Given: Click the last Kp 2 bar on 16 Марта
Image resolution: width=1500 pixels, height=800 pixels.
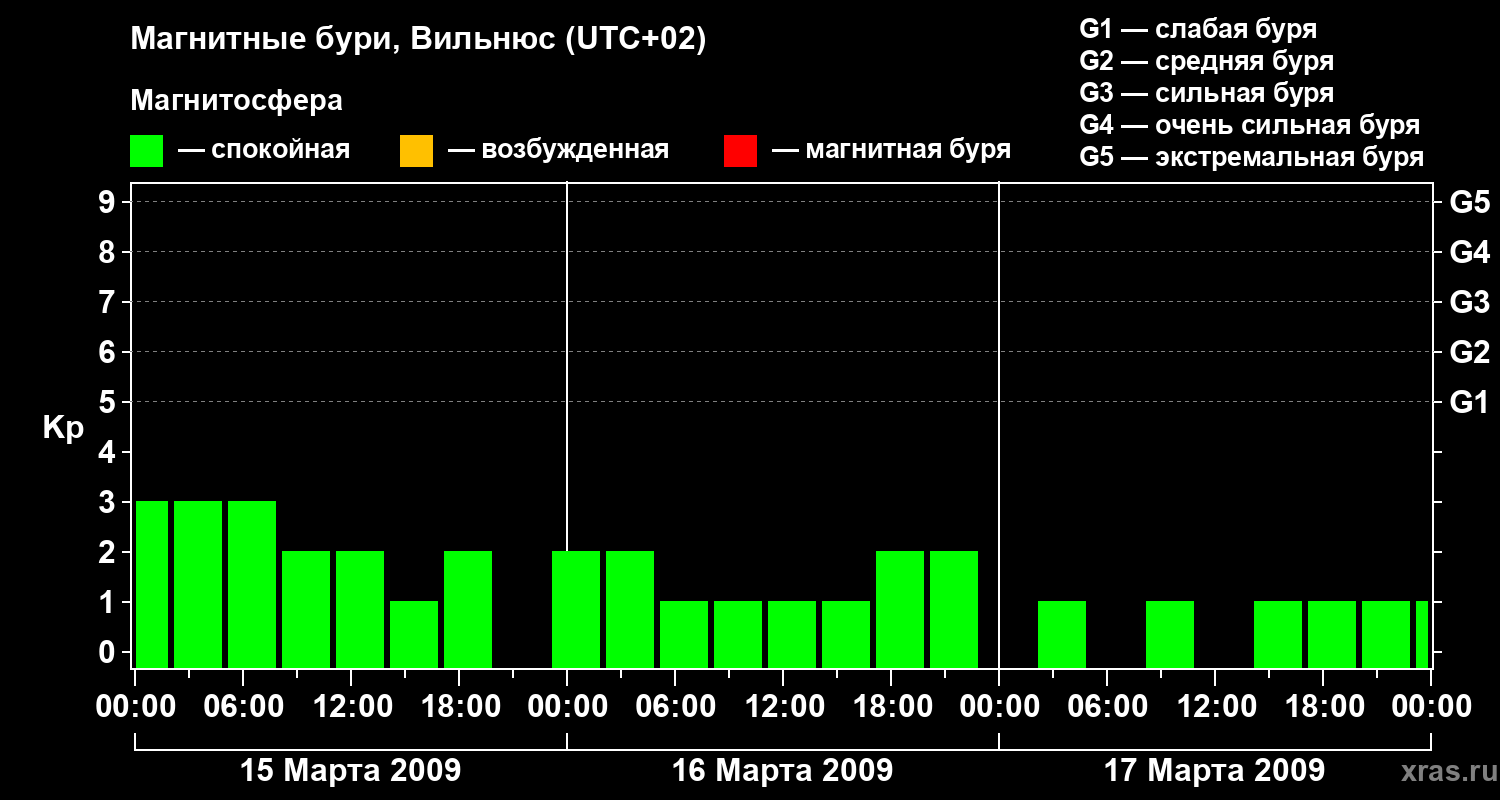Looking at the screenshot, I should (x=954, y=609).
